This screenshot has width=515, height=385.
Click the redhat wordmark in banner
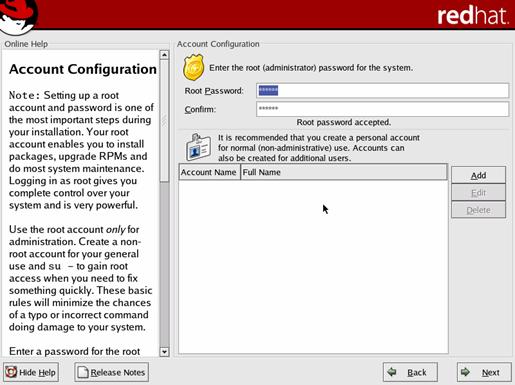pos(473,16)
